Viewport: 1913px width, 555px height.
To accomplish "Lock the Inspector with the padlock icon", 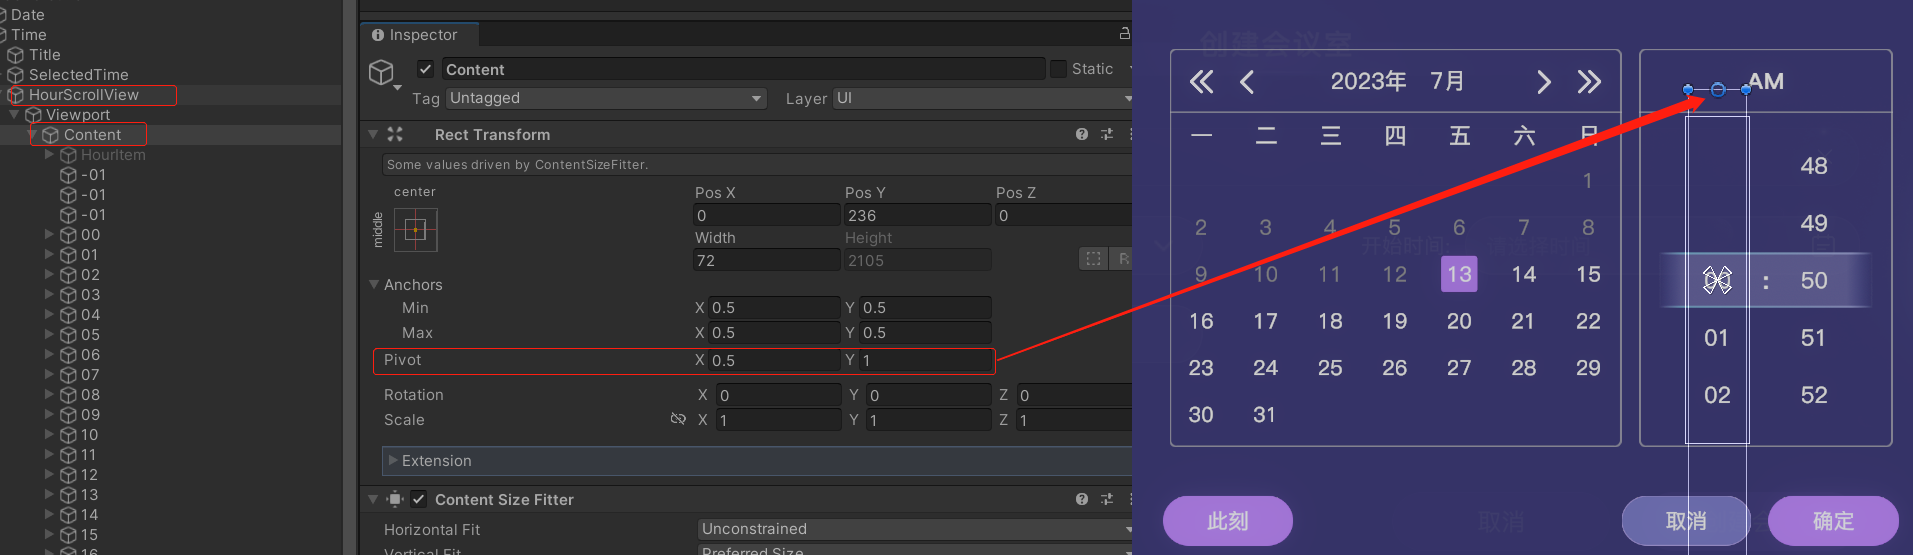I will tap(1124, 34).
